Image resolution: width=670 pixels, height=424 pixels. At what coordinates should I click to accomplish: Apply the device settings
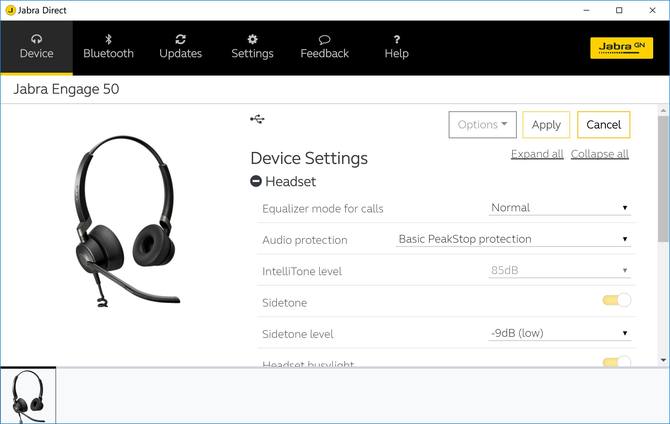(546, 124)
